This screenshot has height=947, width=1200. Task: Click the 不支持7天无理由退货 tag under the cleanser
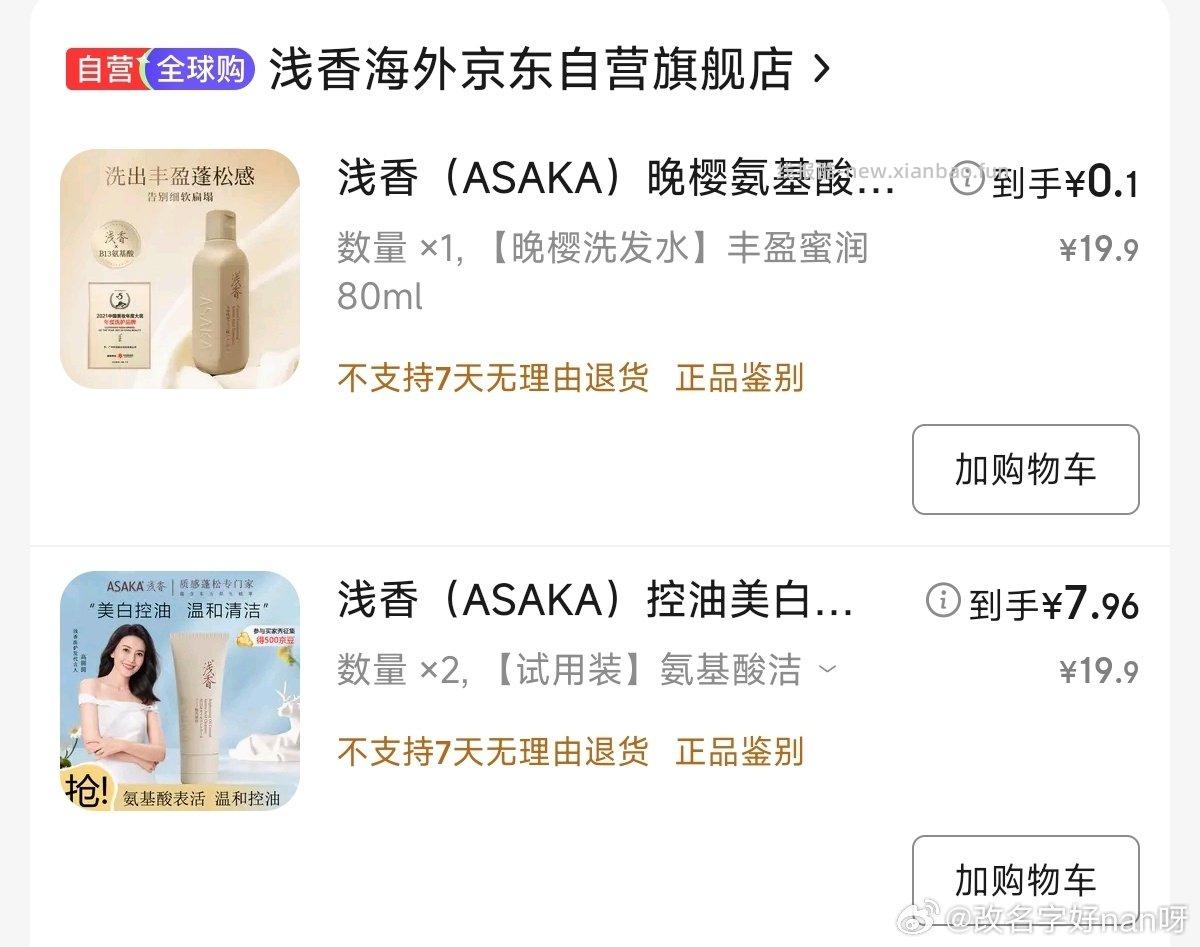tap(493, 751)
